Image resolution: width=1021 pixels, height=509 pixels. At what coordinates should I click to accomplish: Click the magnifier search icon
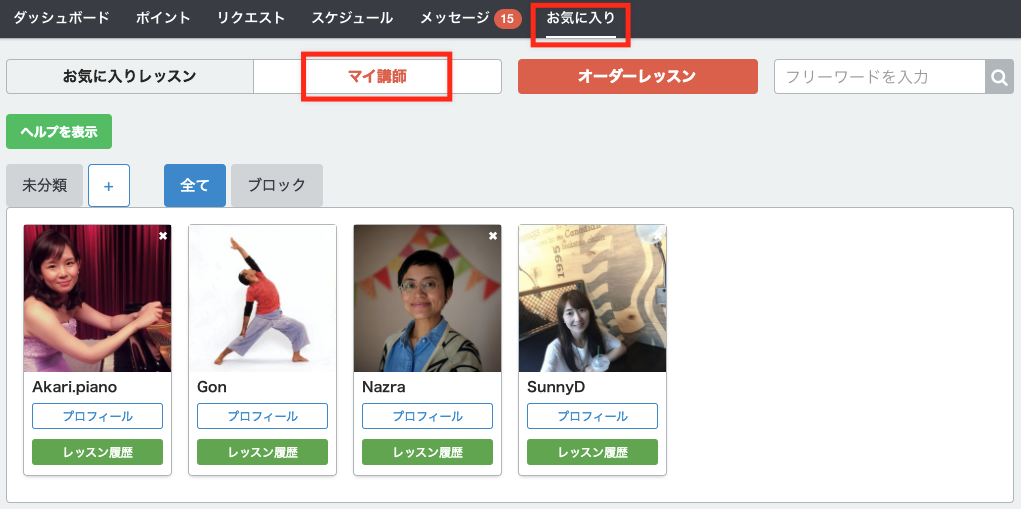pyautogui.click(x=1000, y=77)
